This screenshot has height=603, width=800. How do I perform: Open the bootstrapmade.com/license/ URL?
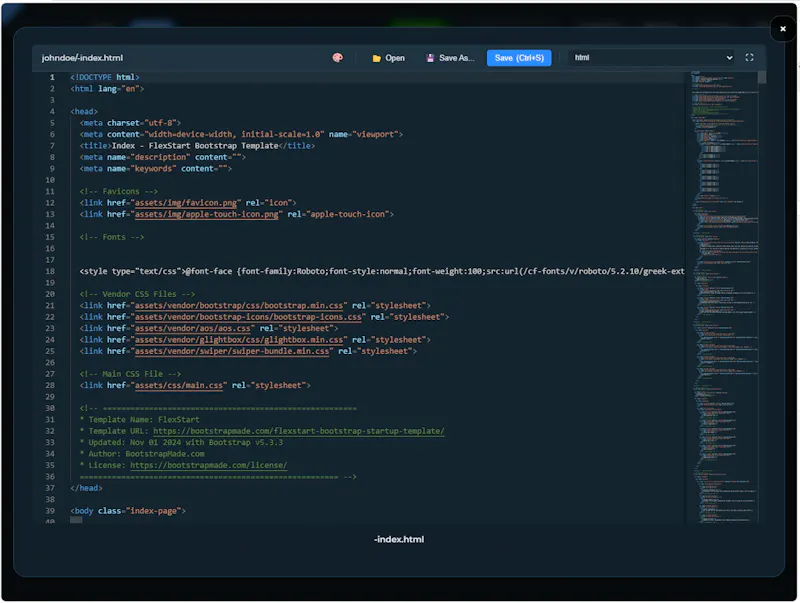click(209, 465)
